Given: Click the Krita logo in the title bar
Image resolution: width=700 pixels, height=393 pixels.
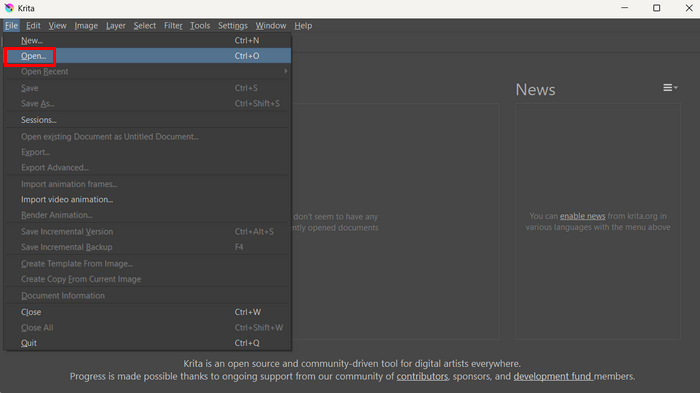Looking at the screenshot, I should (9, 8).
